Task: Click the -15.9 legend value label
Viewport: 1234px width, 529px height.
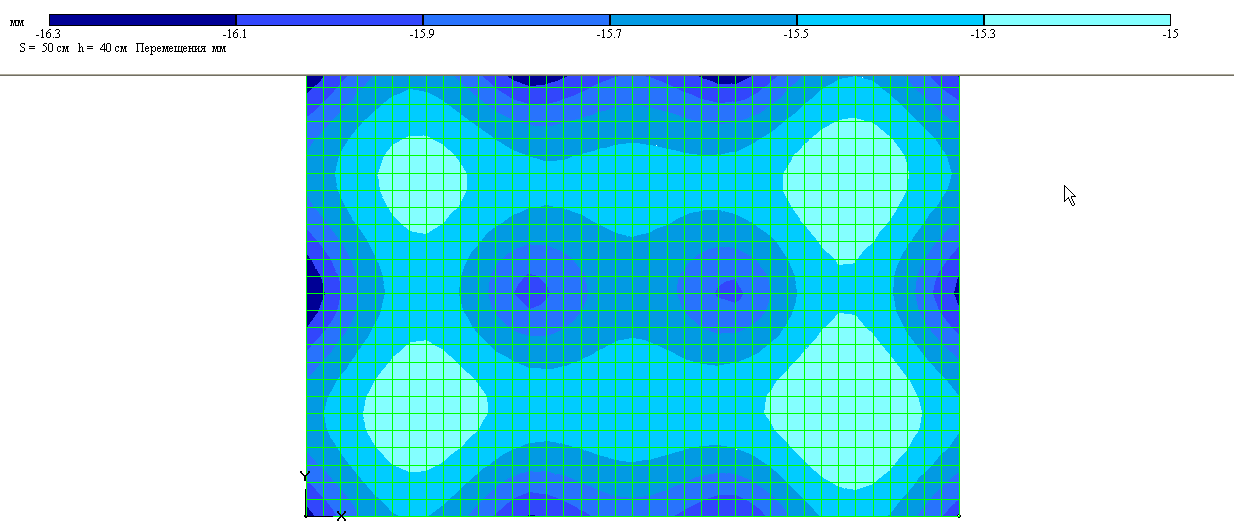Action: [x=423, y=34]
